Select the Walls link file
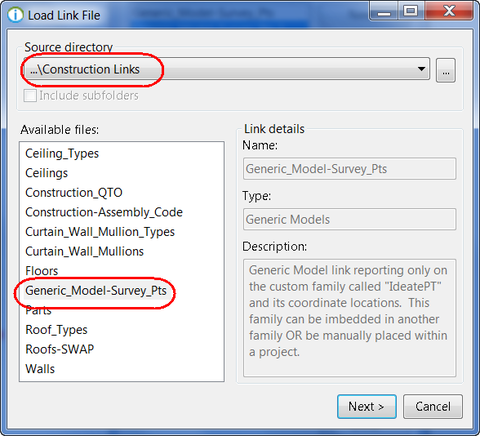This screenshot has width=480, height=436. (40, 369)
